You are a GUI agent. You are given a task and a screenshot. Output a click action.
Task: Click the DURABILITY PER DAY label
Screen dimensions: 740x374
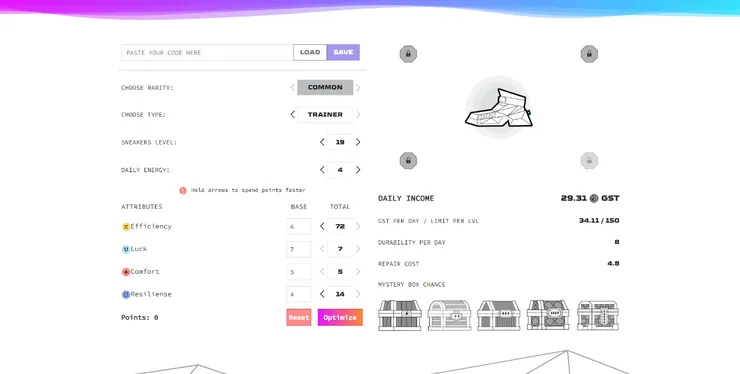click(x=412, y=242)
